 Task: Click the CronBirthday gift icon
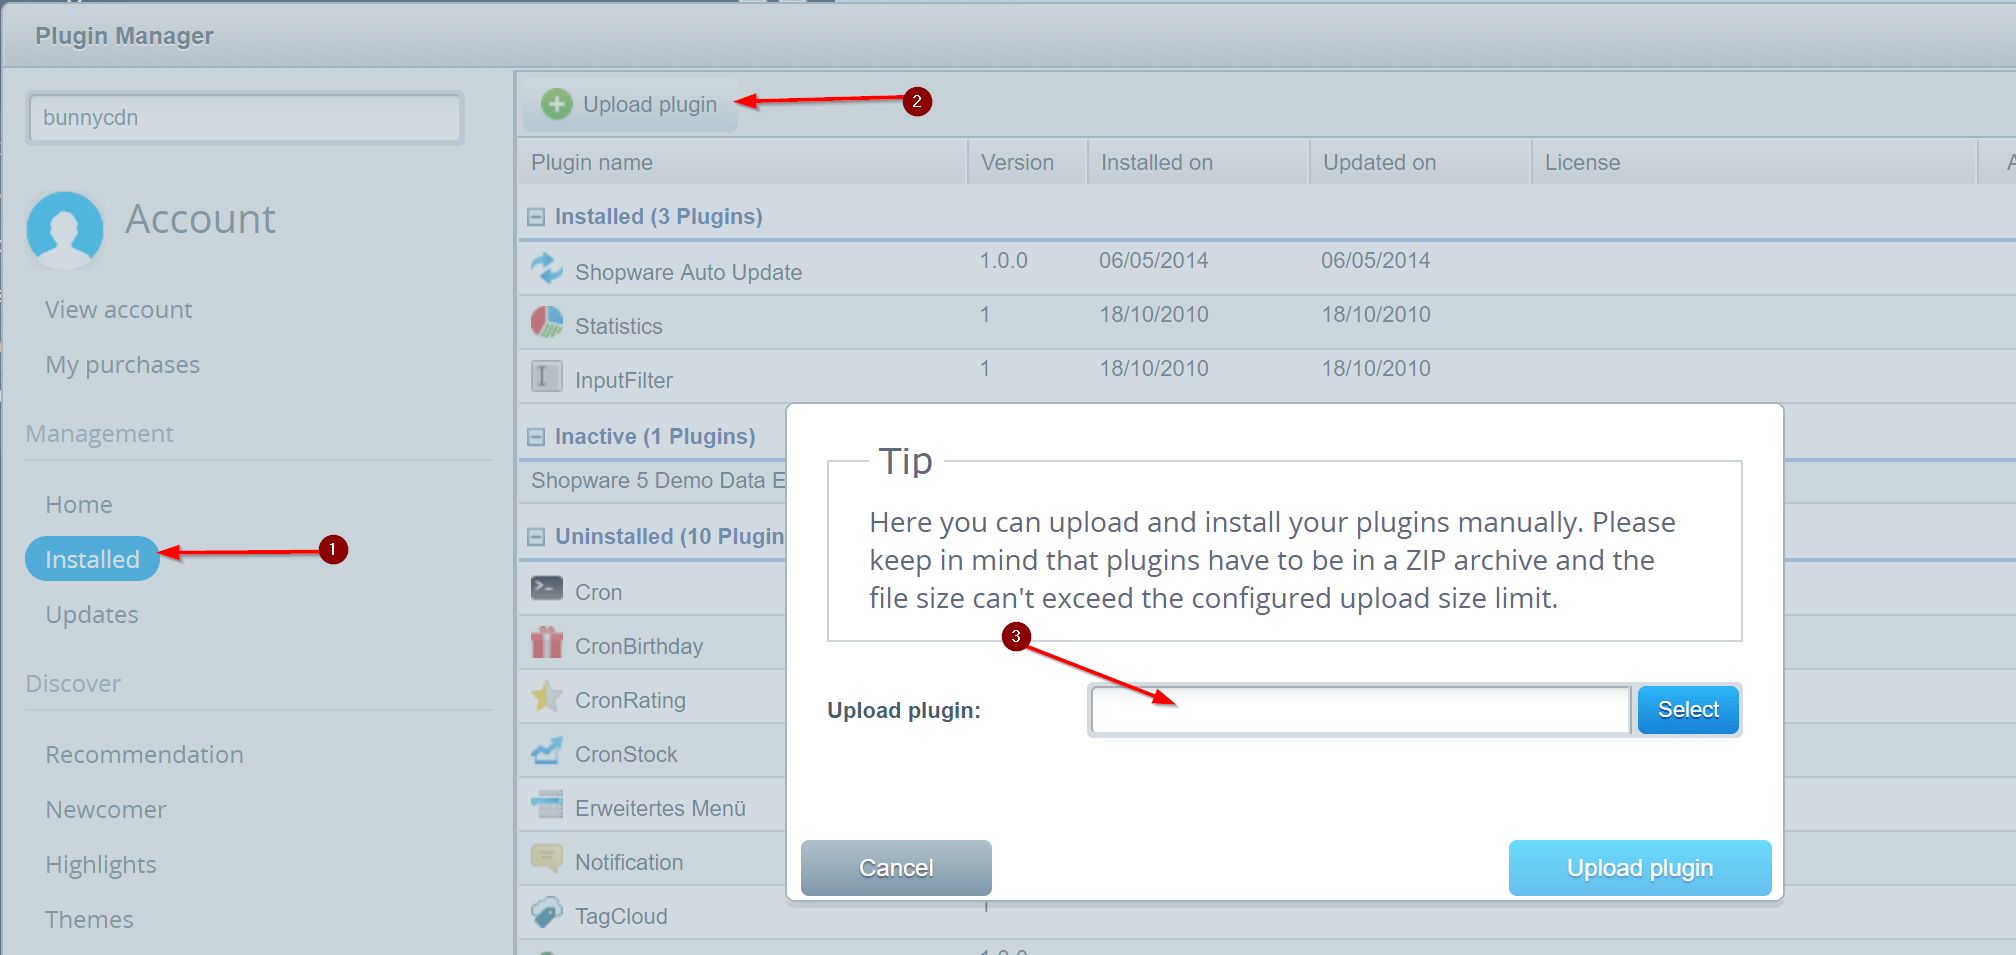click(x=547, y=642)
